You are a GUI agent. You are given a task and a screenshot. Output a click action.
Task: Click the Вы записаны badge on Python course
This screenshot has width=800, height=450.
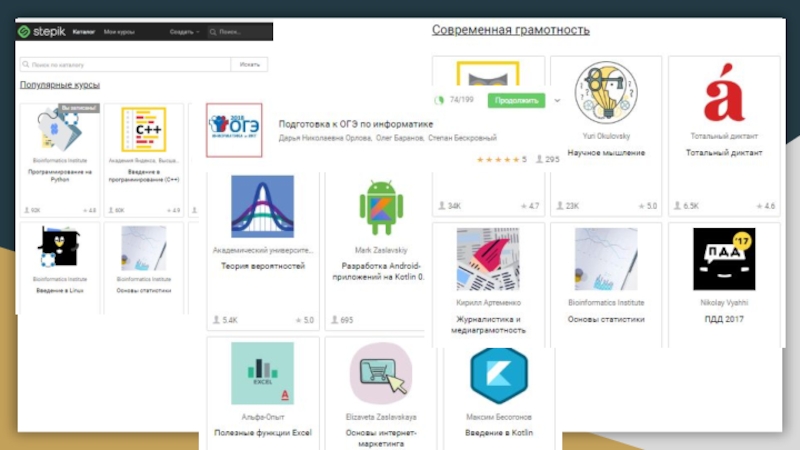(x=79, y=108)
